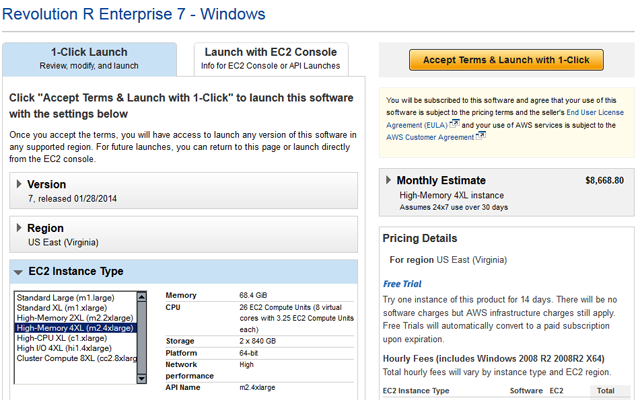Click the 68.4 GiB memory value
This screenshot has height=400, width=640.
tap(253, 295)
